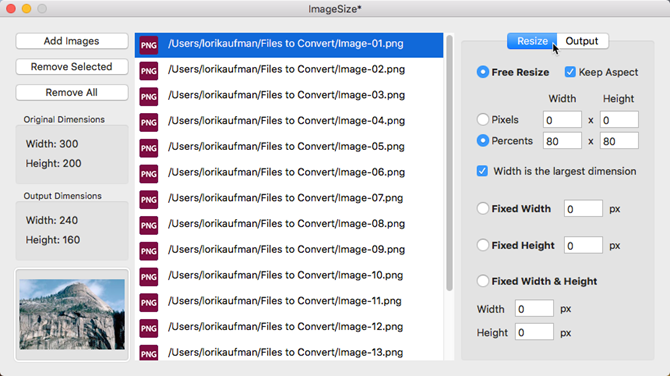
Task: Click the PNG icon for Image-05.png
Action: 149,148
